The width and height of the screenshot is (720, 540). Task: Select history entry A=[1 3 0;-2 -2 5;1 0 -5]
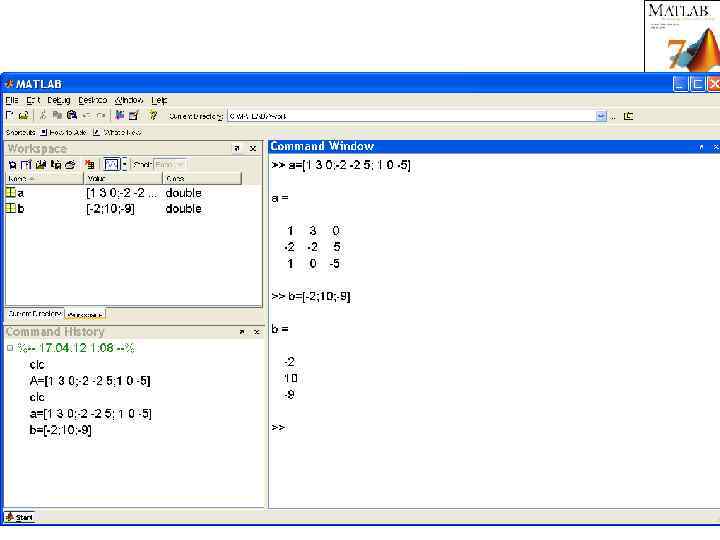click(x=90, y=381)
